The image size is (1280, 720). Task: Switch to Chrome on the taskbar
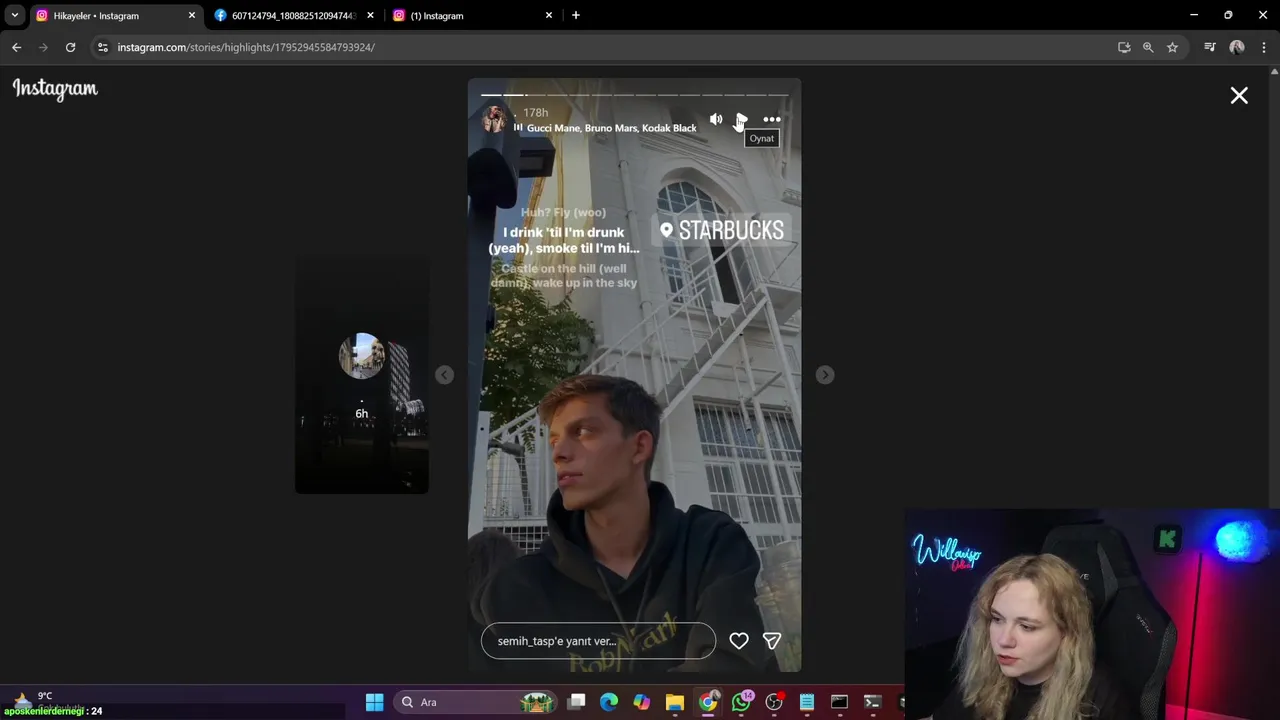(x=708, y=702)
